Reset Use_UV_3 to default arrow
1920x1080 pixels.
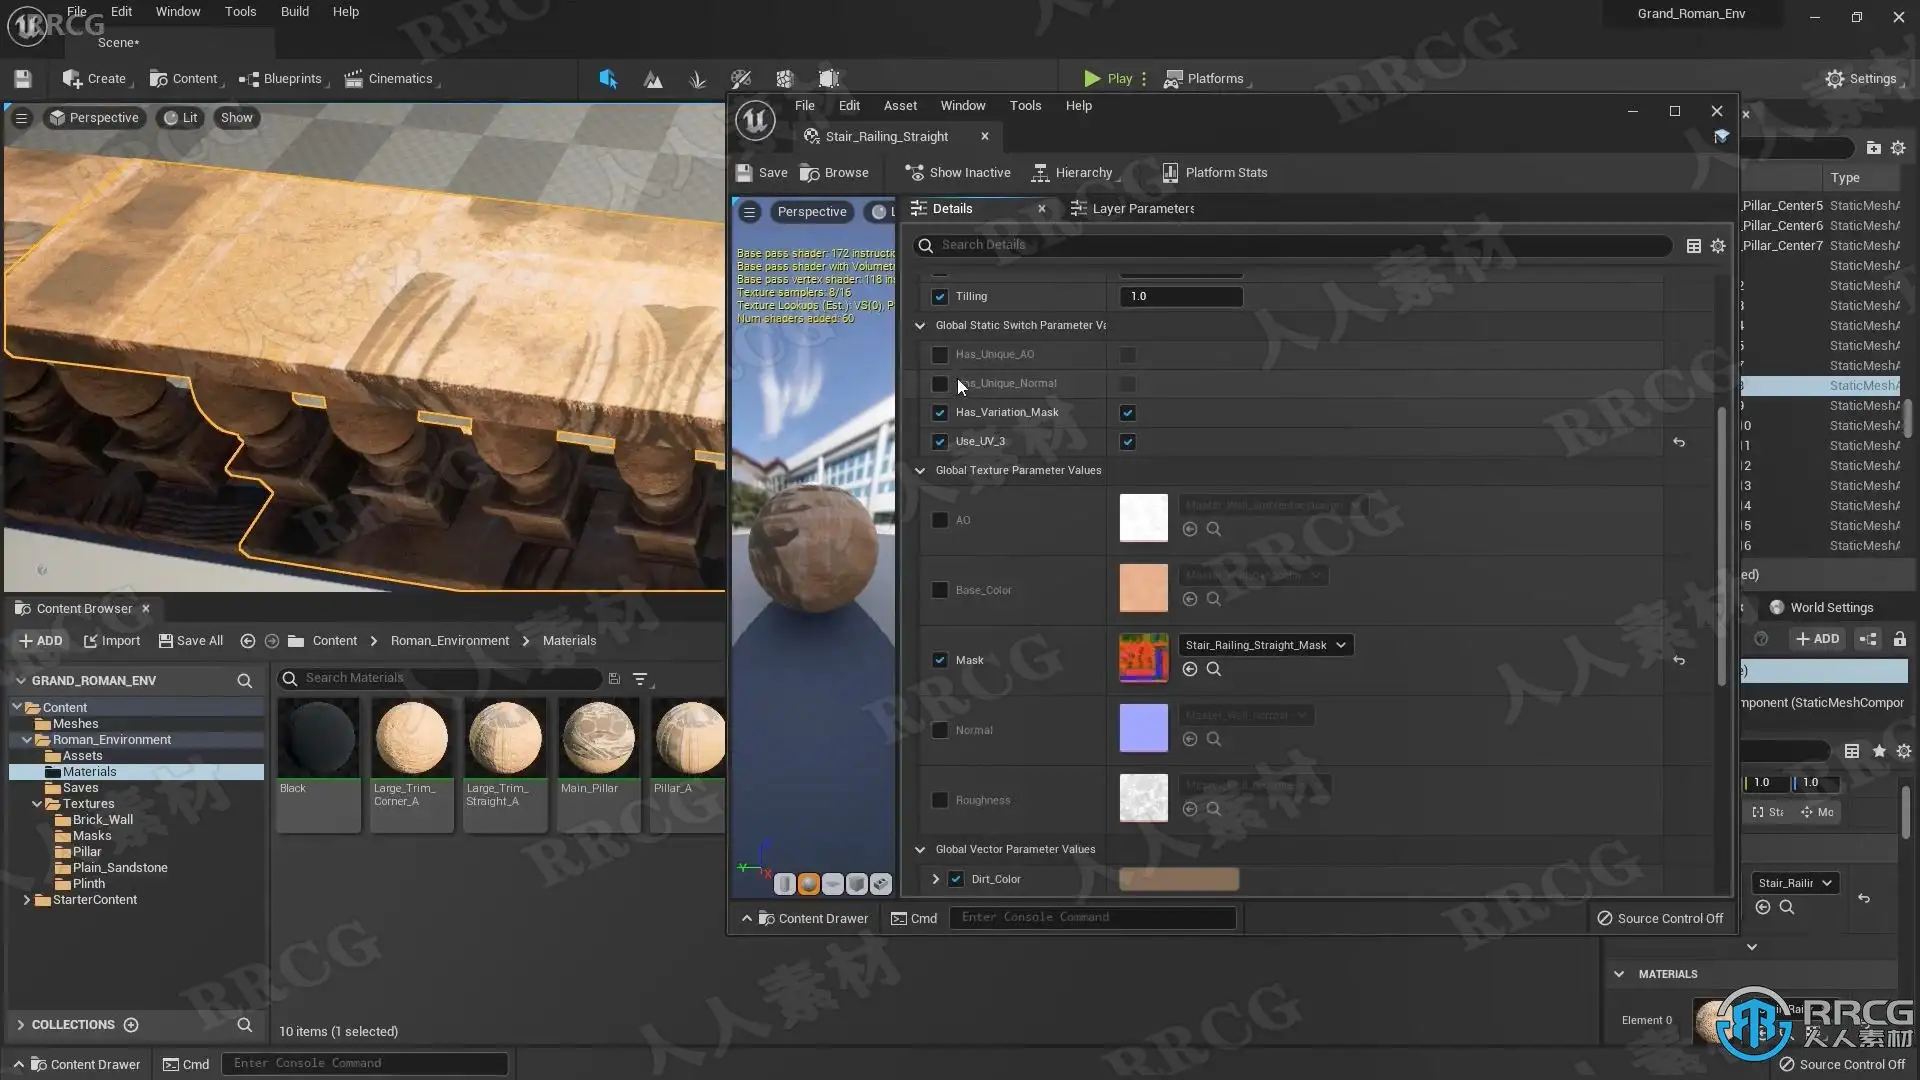[x=1679, y=442]
